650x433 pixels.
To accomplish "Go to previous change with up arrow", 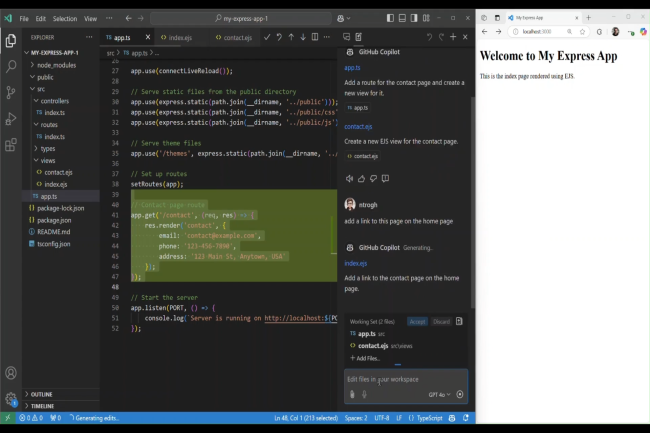I will pyautogui.click(x=291, y=37).
